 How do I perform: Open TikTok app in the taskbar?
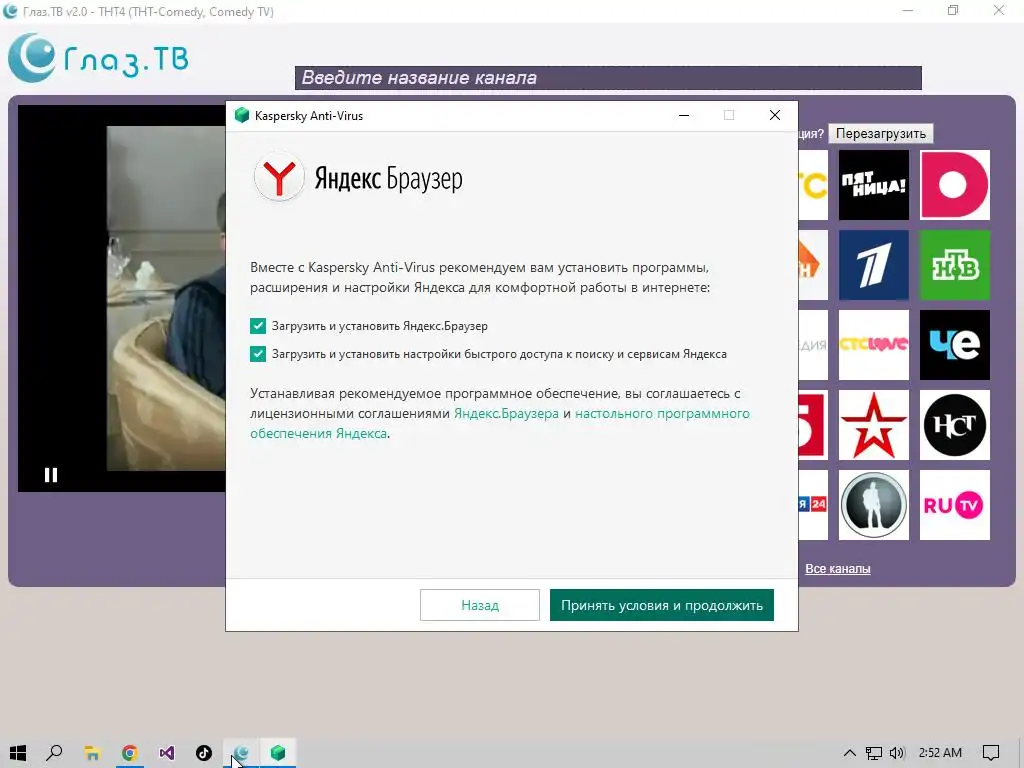coord(204,753)
